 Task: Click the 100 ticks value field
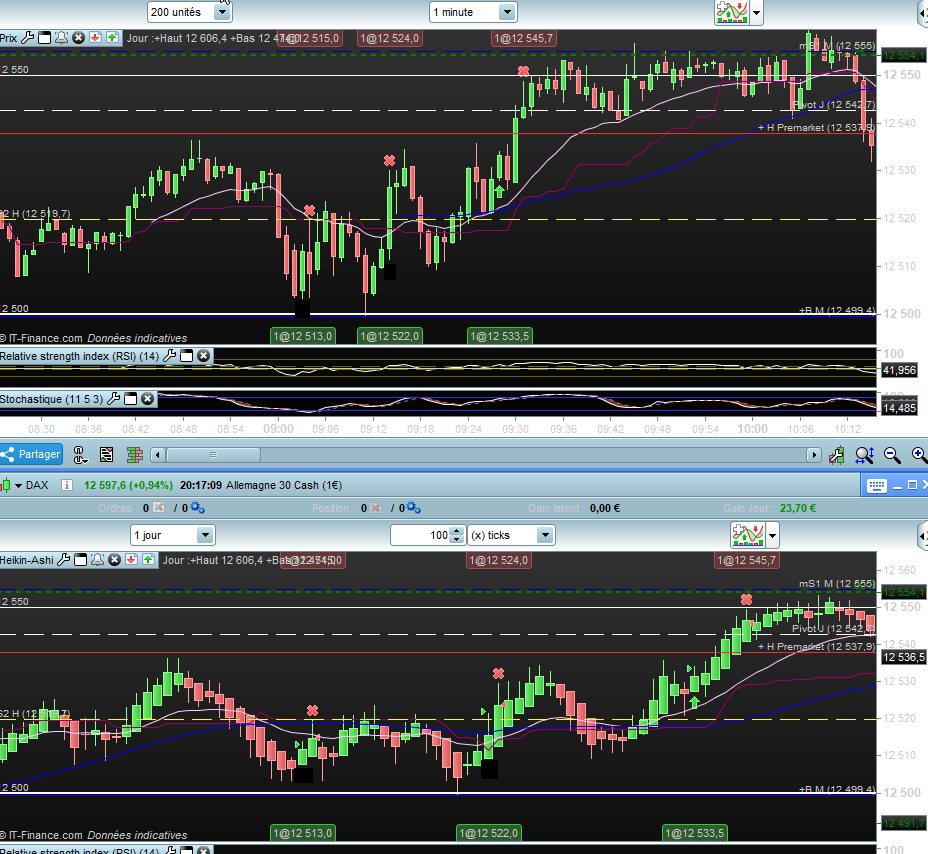[x=420, y=535]
